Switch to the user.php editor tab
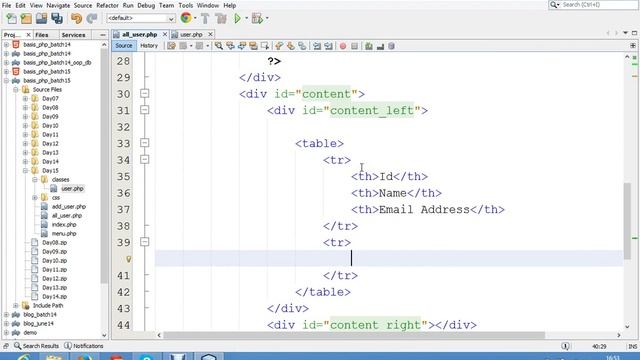640x360 pixels. (191, 35)
